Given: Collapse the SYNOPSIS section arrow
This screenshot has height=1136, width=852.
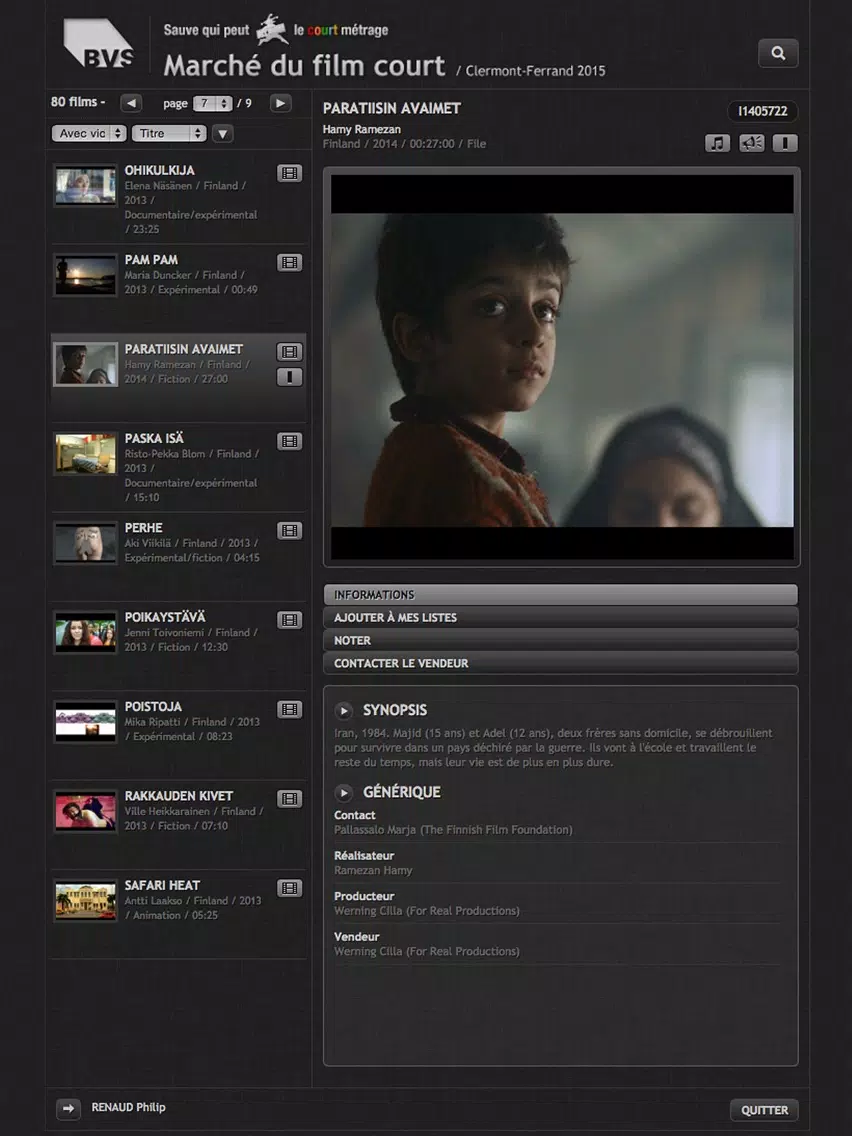Looking at the screenshot, I should [x=343, y=711].
